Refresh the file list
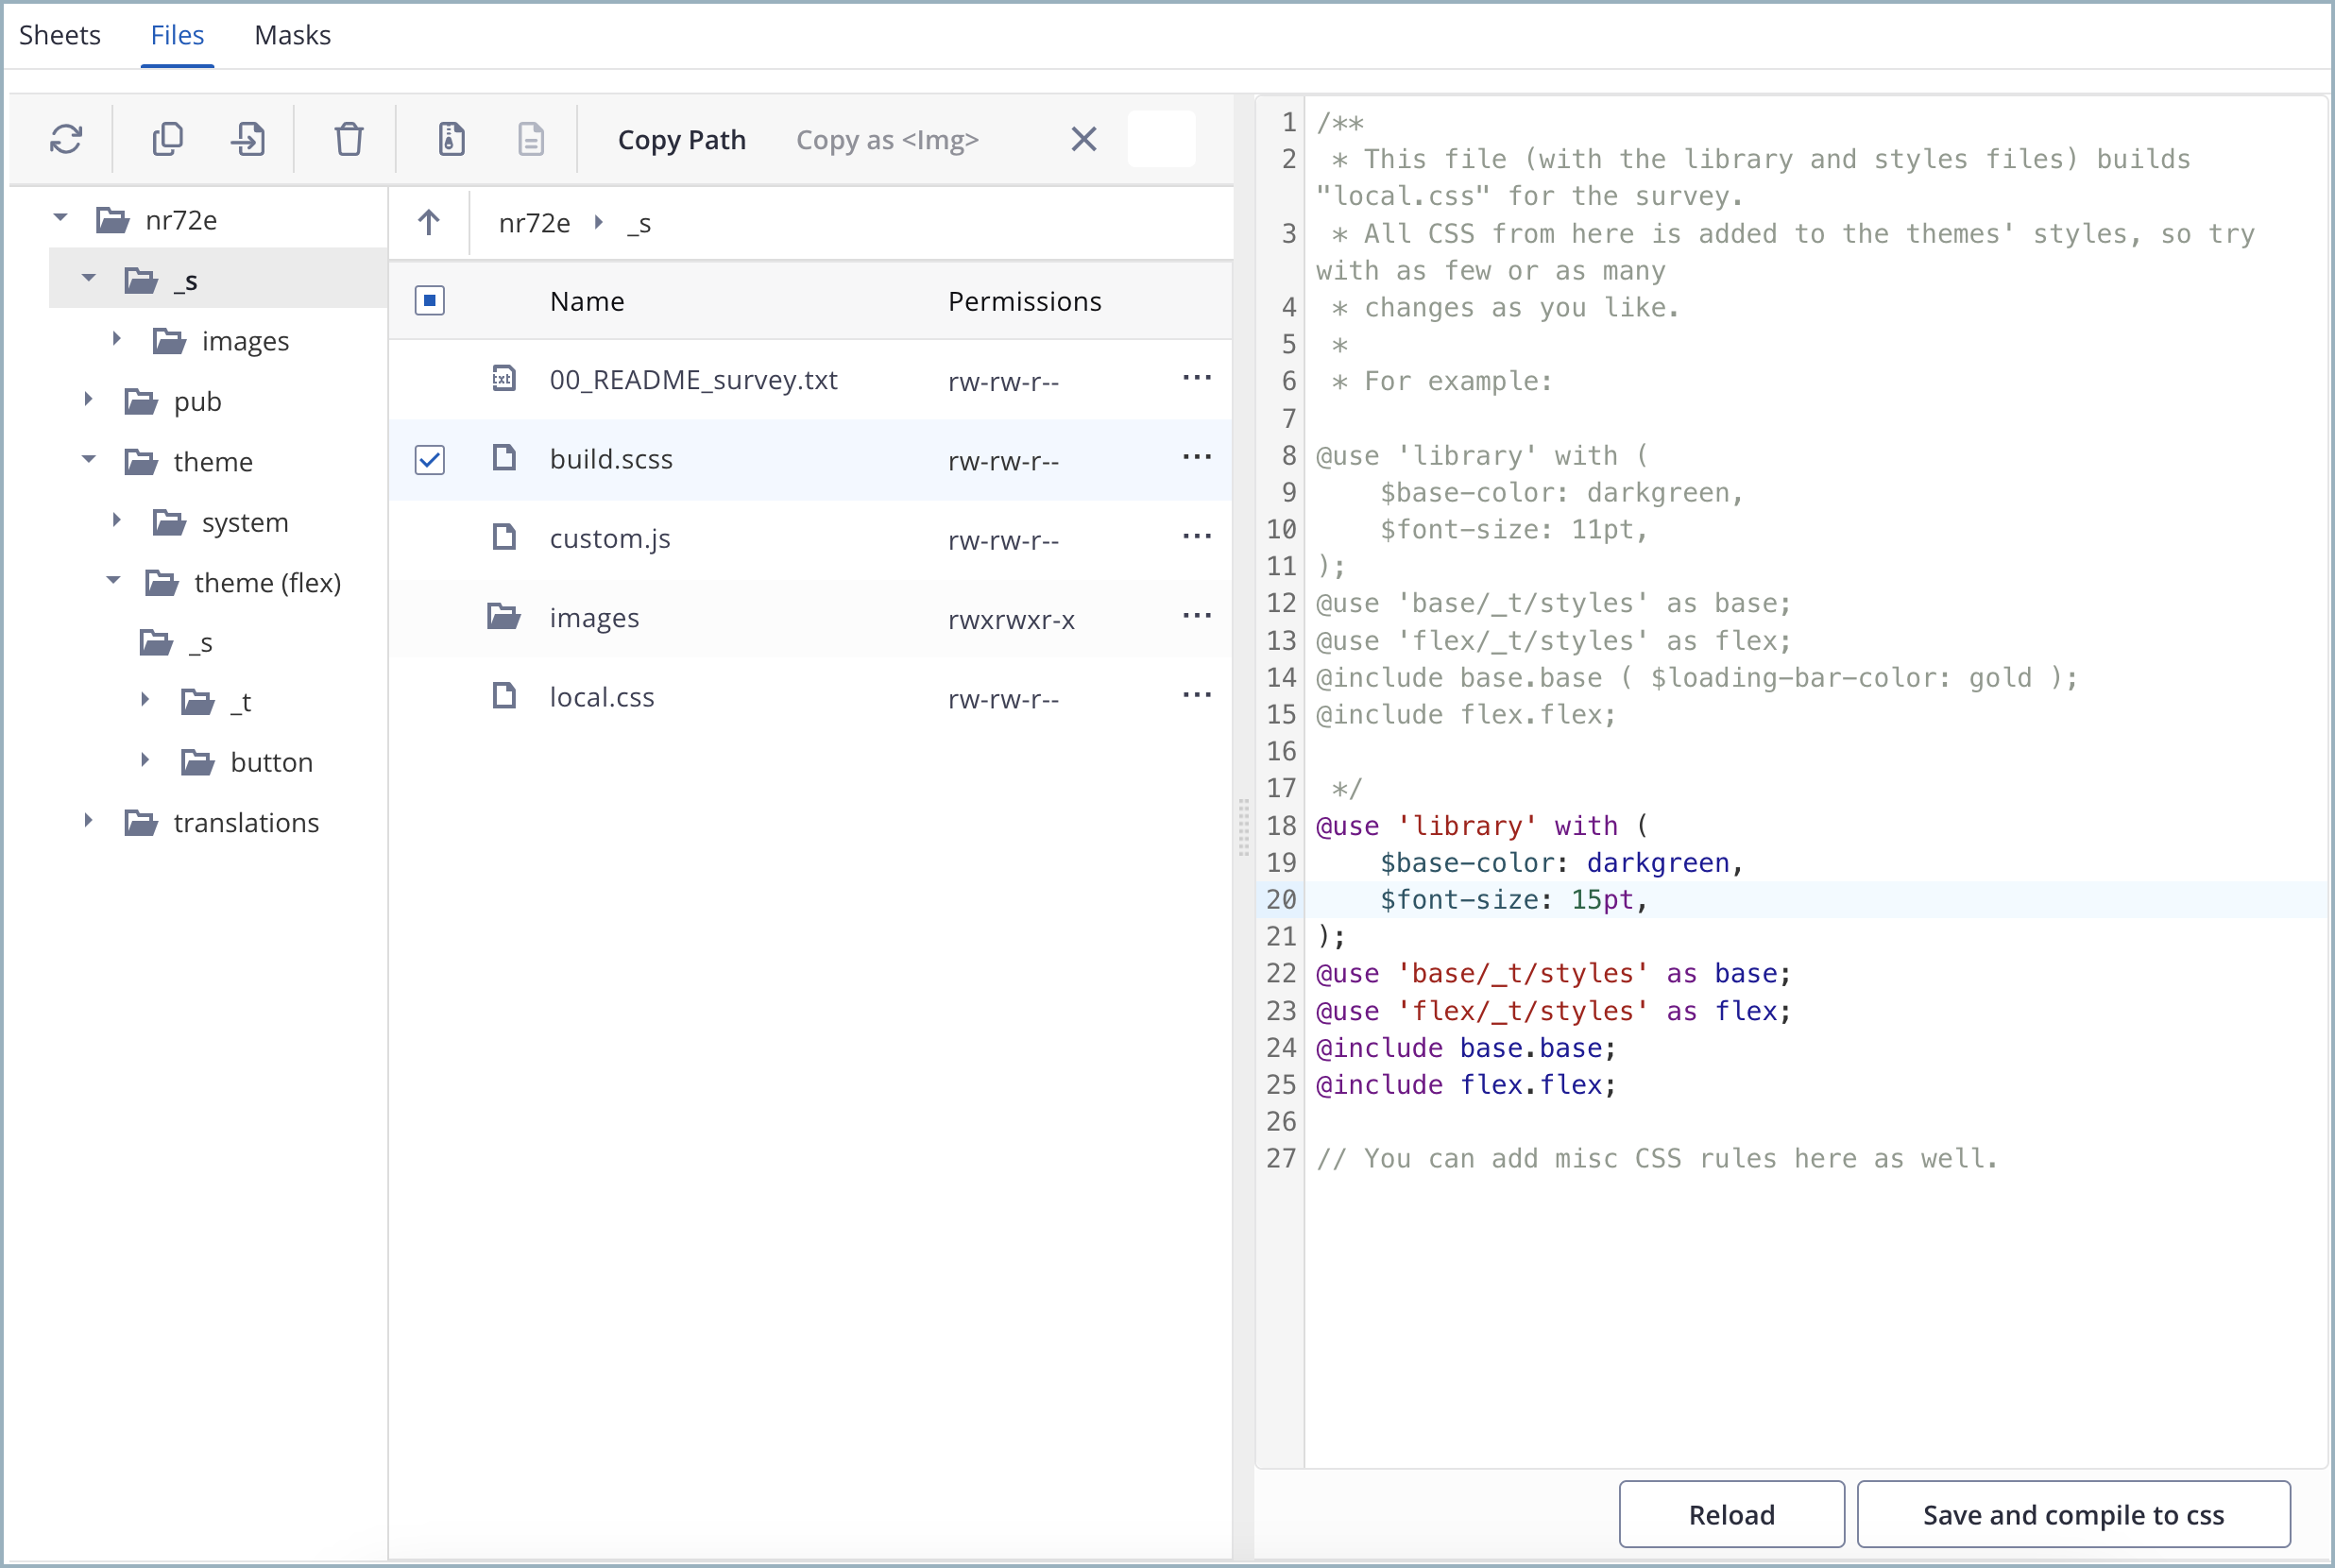This screenshot has height=1568, width=2335. (66, 139)
